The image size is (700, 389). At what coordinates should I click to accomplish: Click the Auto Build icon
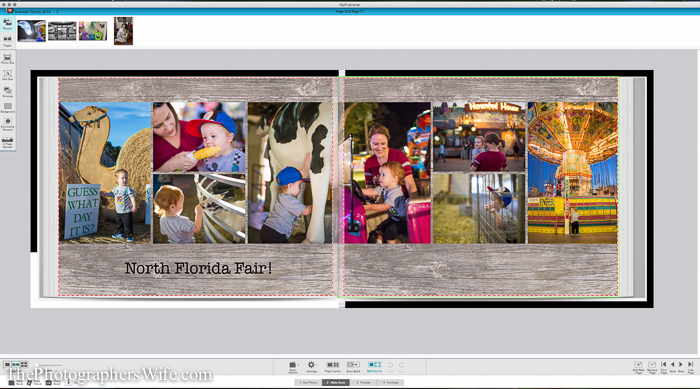pos(353,367)
